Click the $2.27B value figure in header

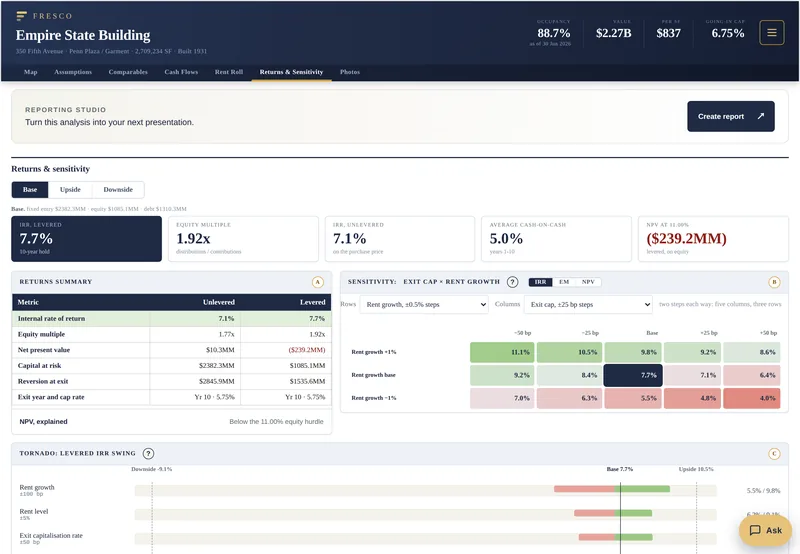tap(613, 33)
